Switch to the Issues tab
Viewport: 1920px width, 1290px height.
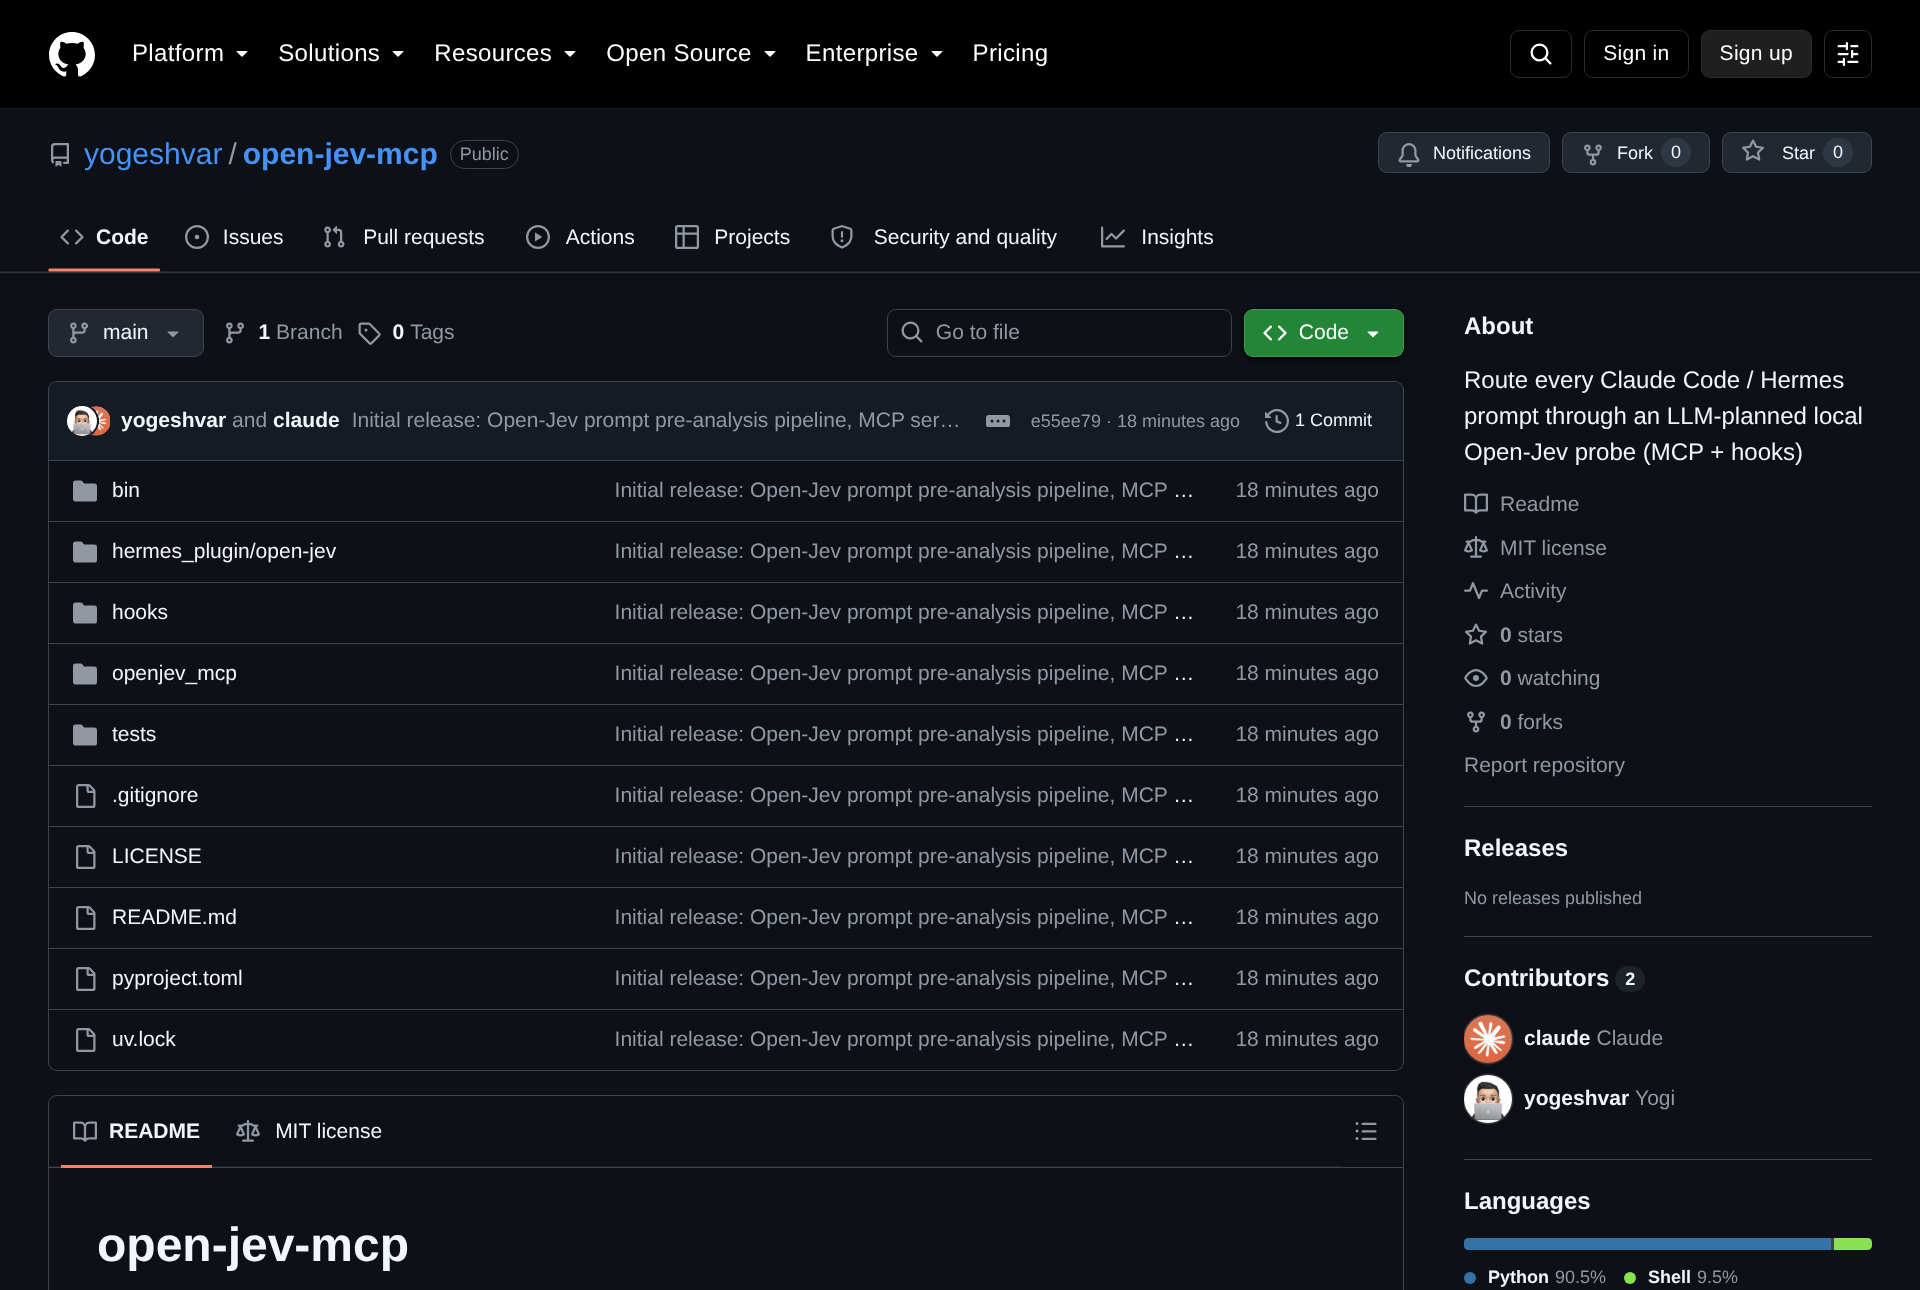[234, 238]
